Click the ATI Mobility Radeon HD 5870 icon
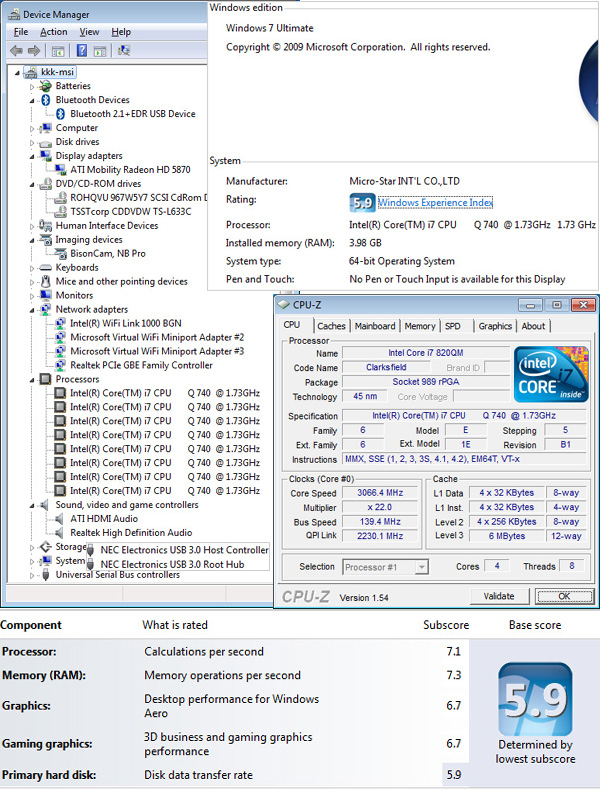 60,170
